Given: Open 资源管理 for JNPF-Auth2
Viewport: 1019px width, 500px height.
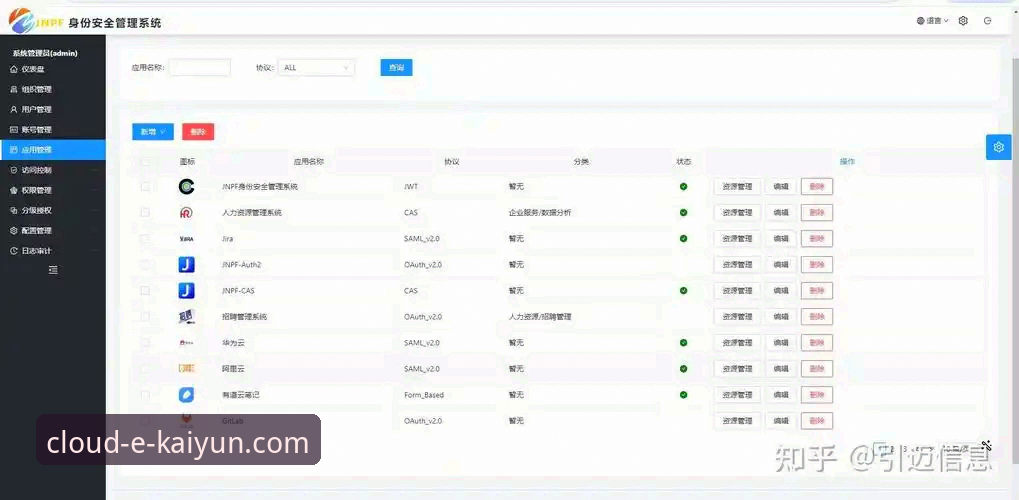Looking at the screenshot, I should 738,265.
